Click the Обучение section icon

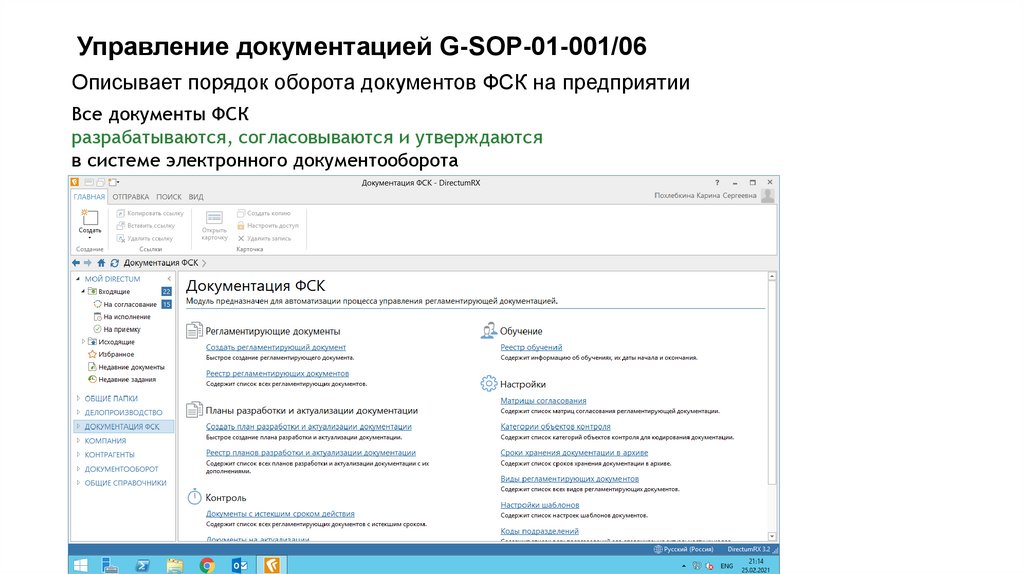click(488, 330)
